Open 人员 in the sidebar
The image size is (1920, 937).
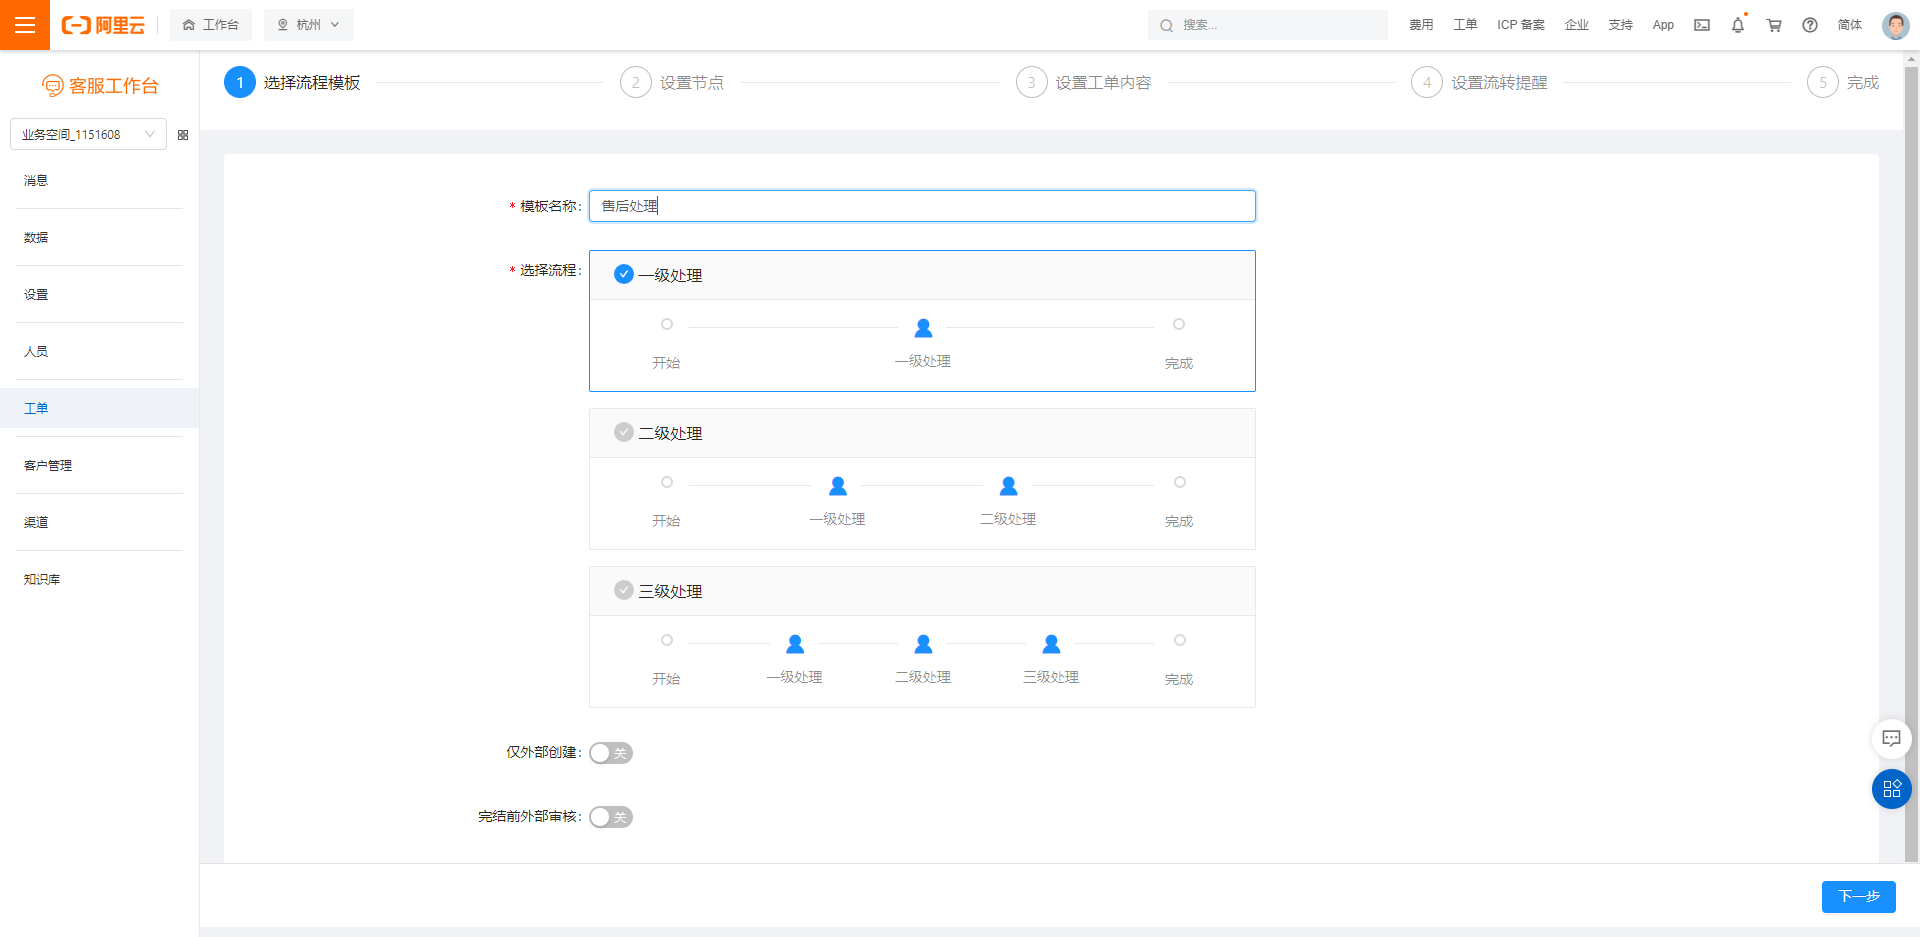99,352
